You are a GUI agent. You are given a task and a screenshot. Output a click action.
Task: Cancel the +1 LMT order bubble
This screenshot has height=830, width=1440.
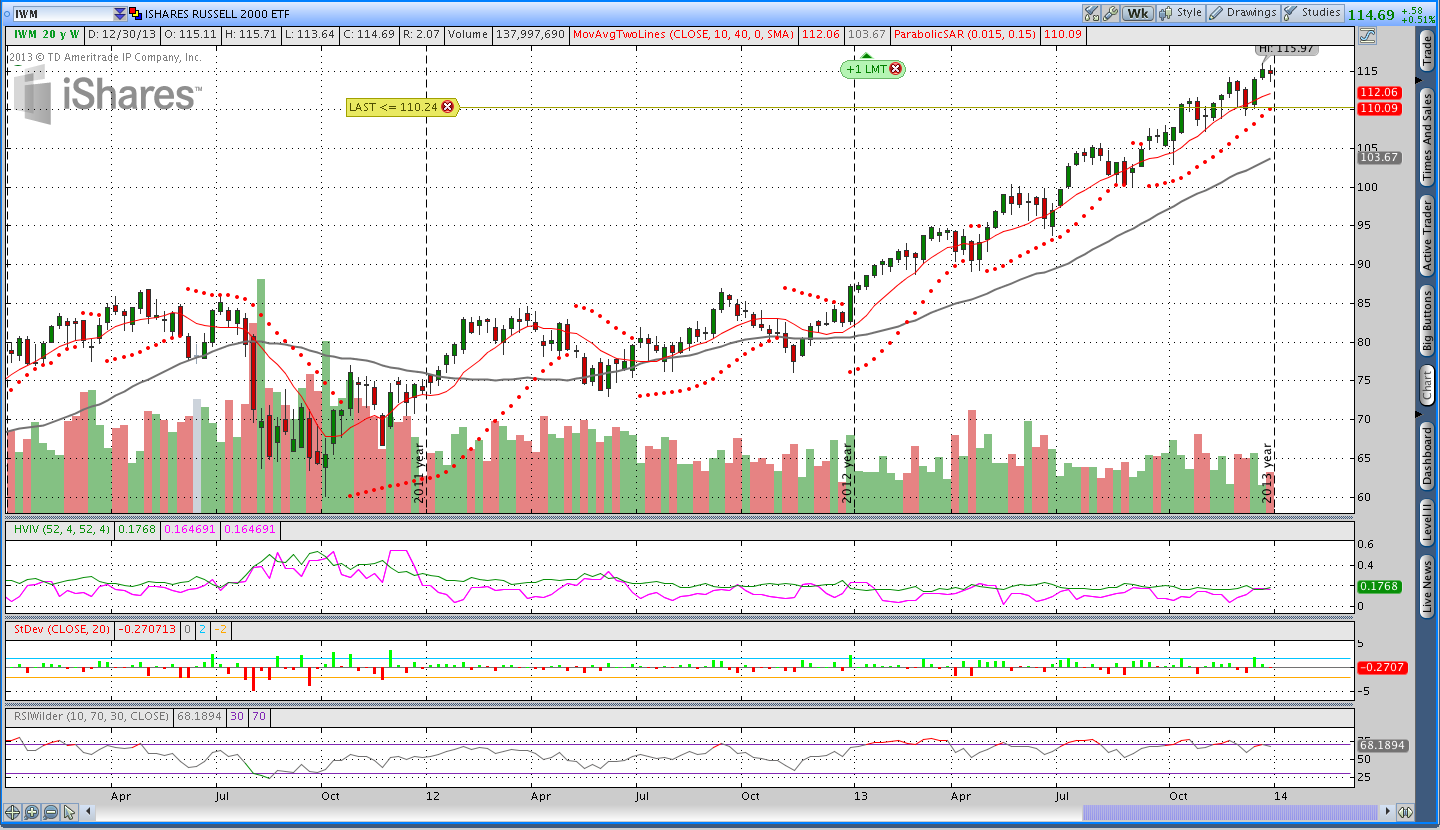pyautogui.click(x=895, y=69)
